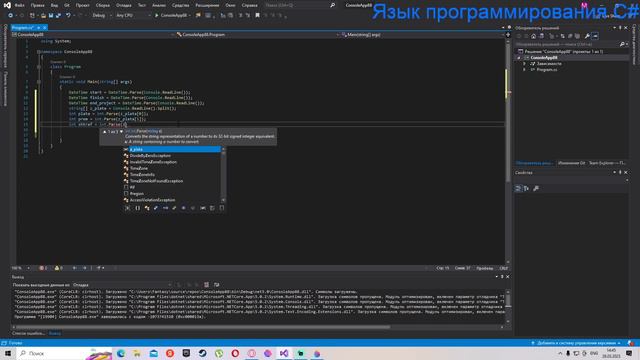640x360 pixels.
Task: Select TimeZoneInfo in IntelliSense list
Action: pyautogui.click(x=172, y=175)
